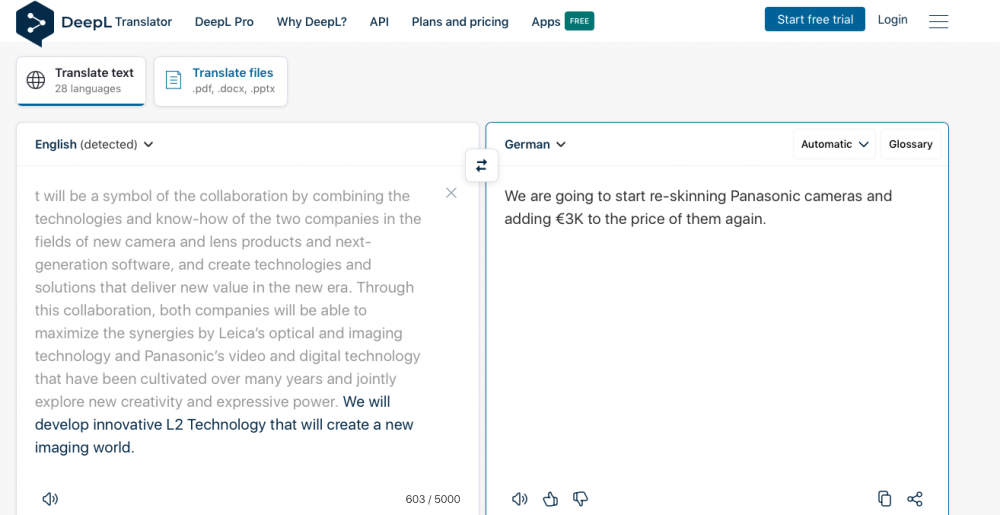1000x515 pixels.
Task: Clear the source text with X icon
Action: tap(451, 193)
